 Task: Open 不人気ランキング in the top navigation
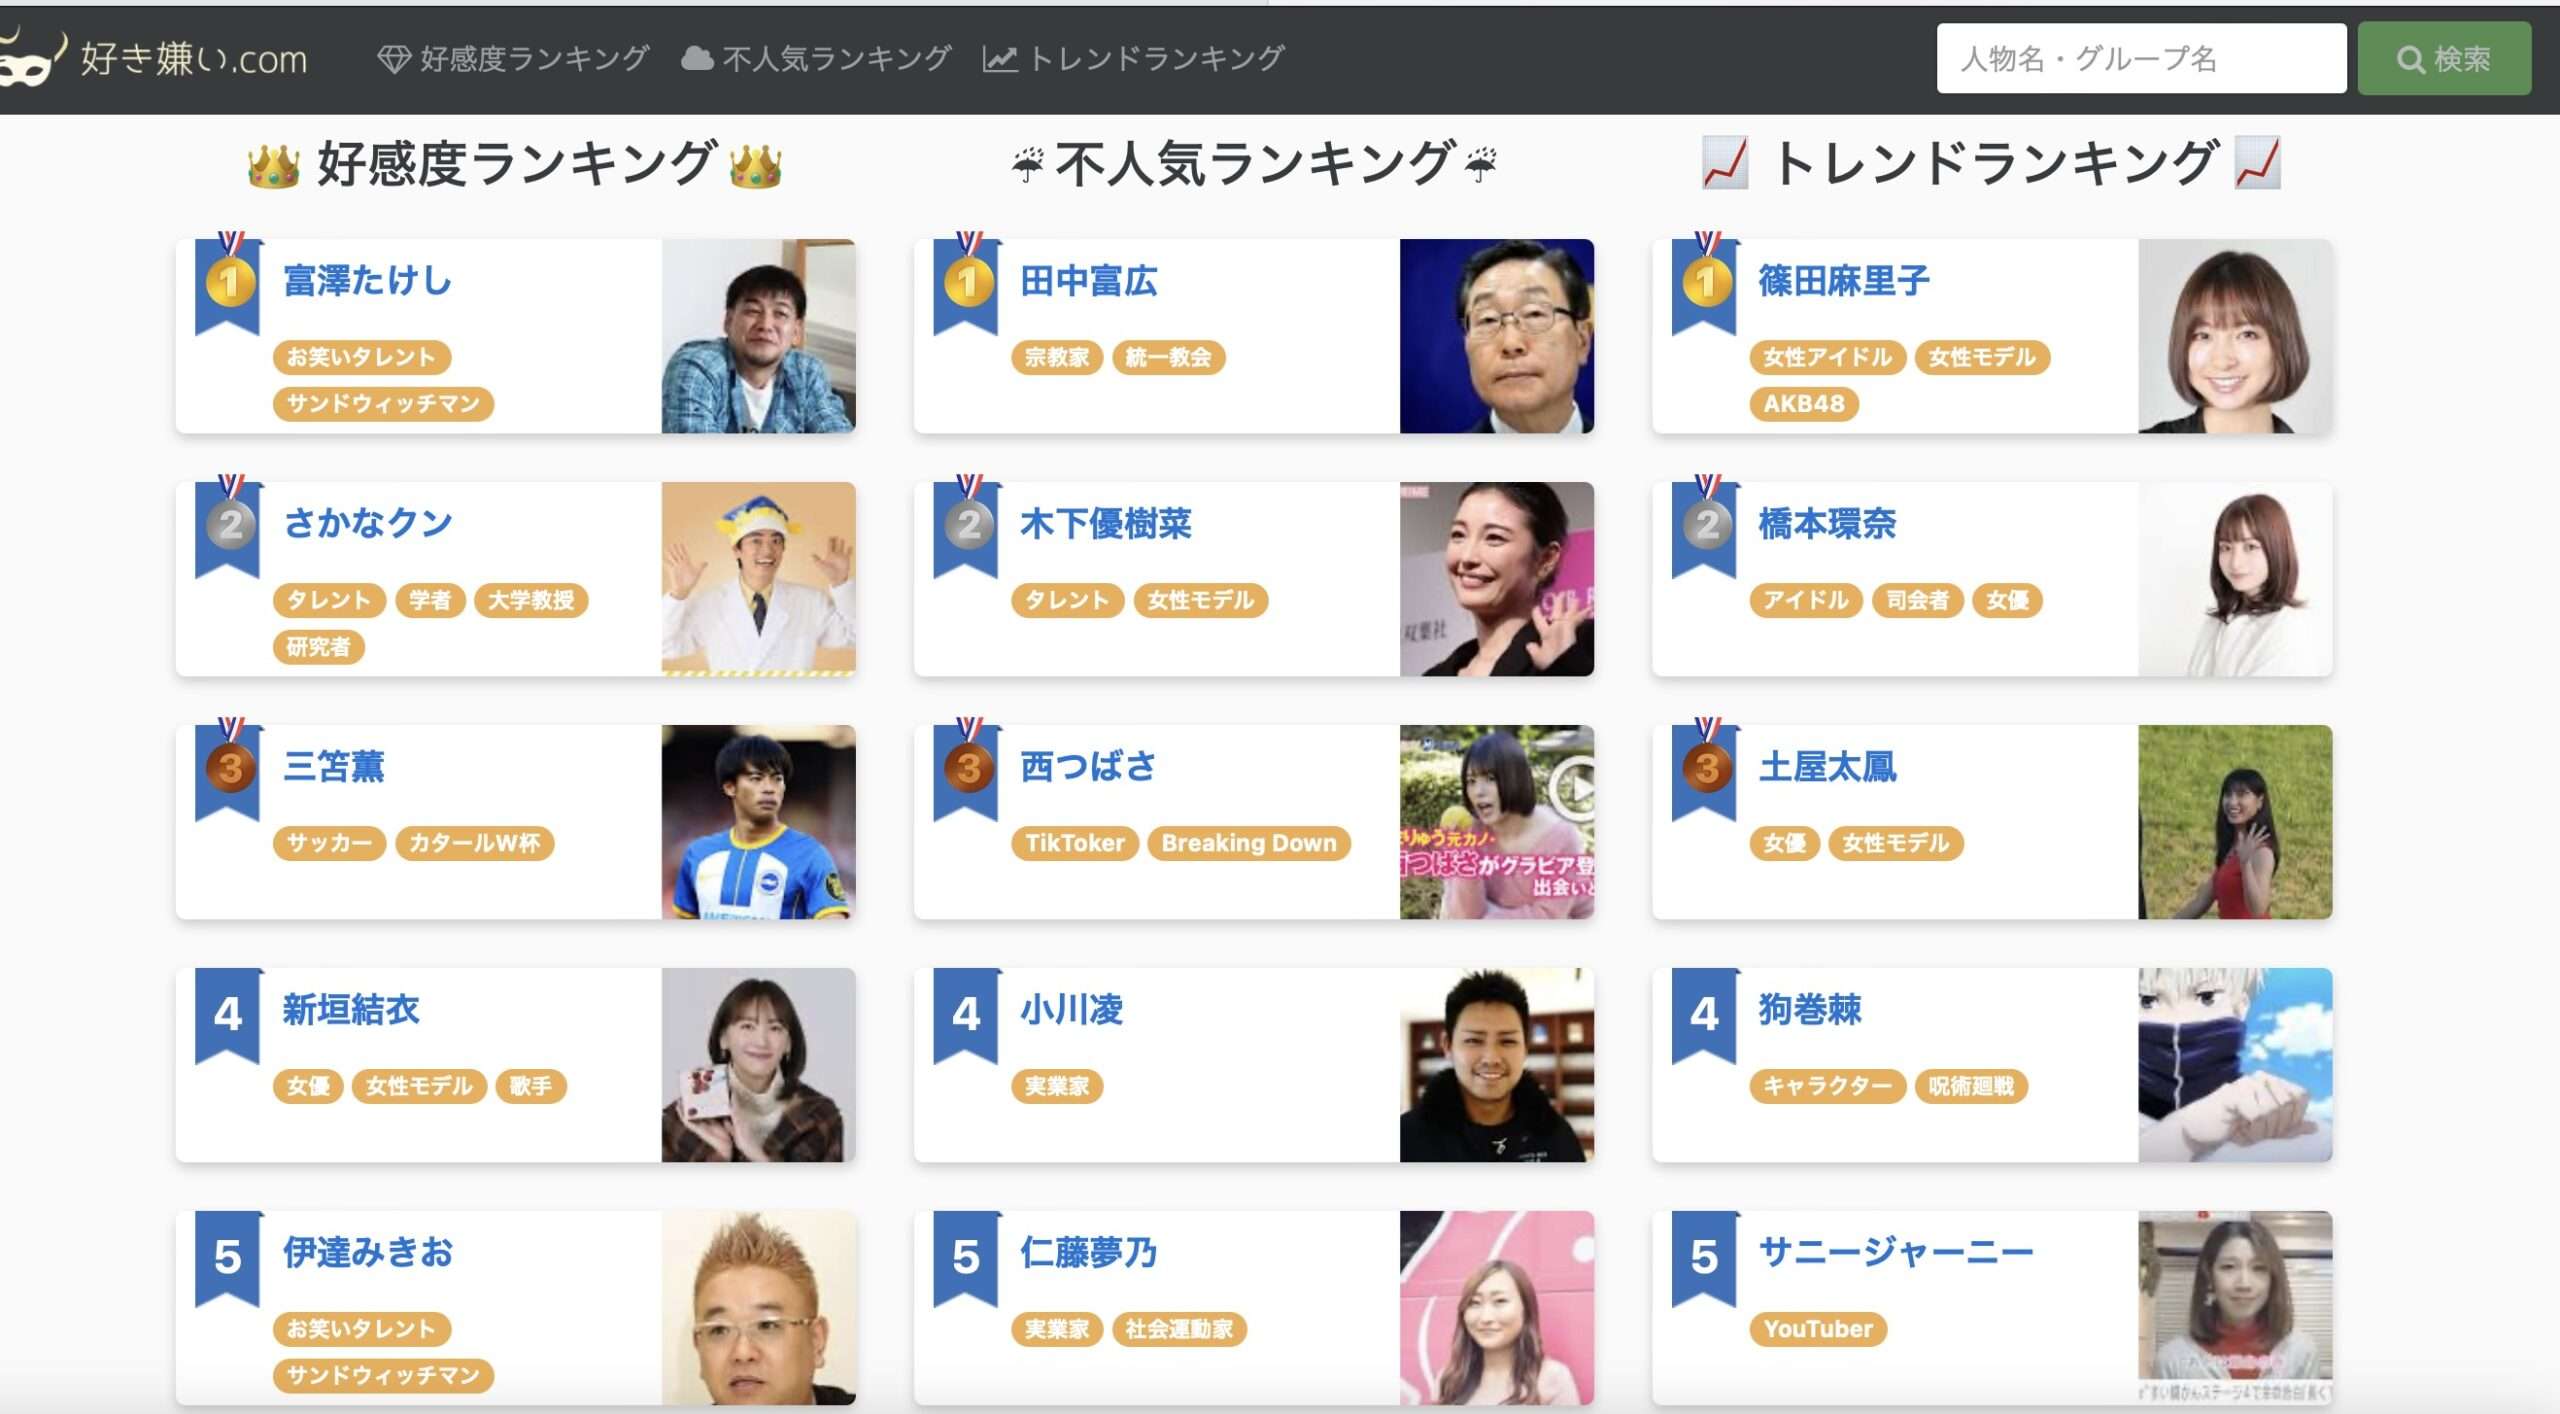tap(816, 58)
